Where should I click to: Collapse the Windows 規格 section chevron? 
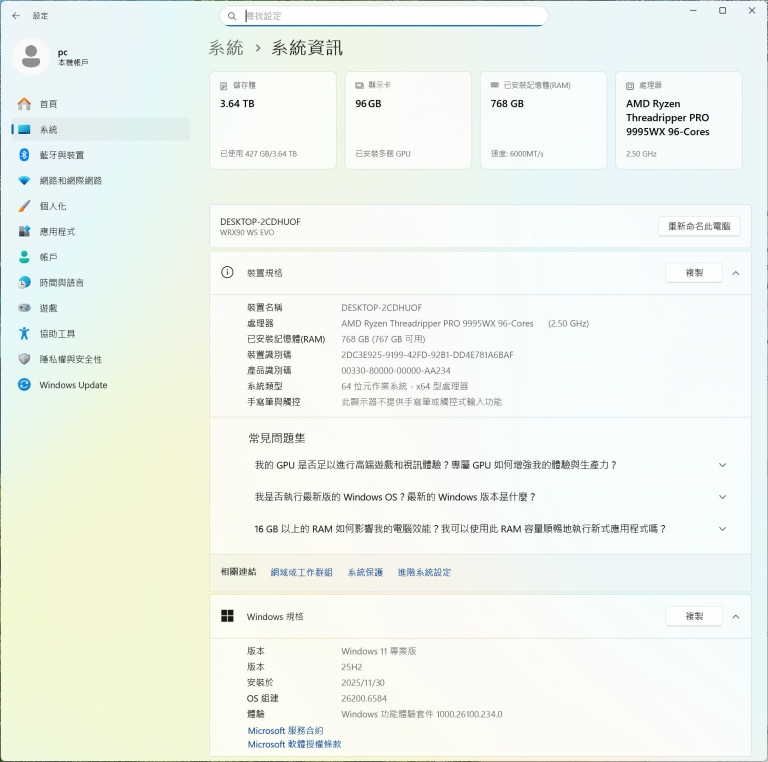pyautogui.click(x=736, y=617)
